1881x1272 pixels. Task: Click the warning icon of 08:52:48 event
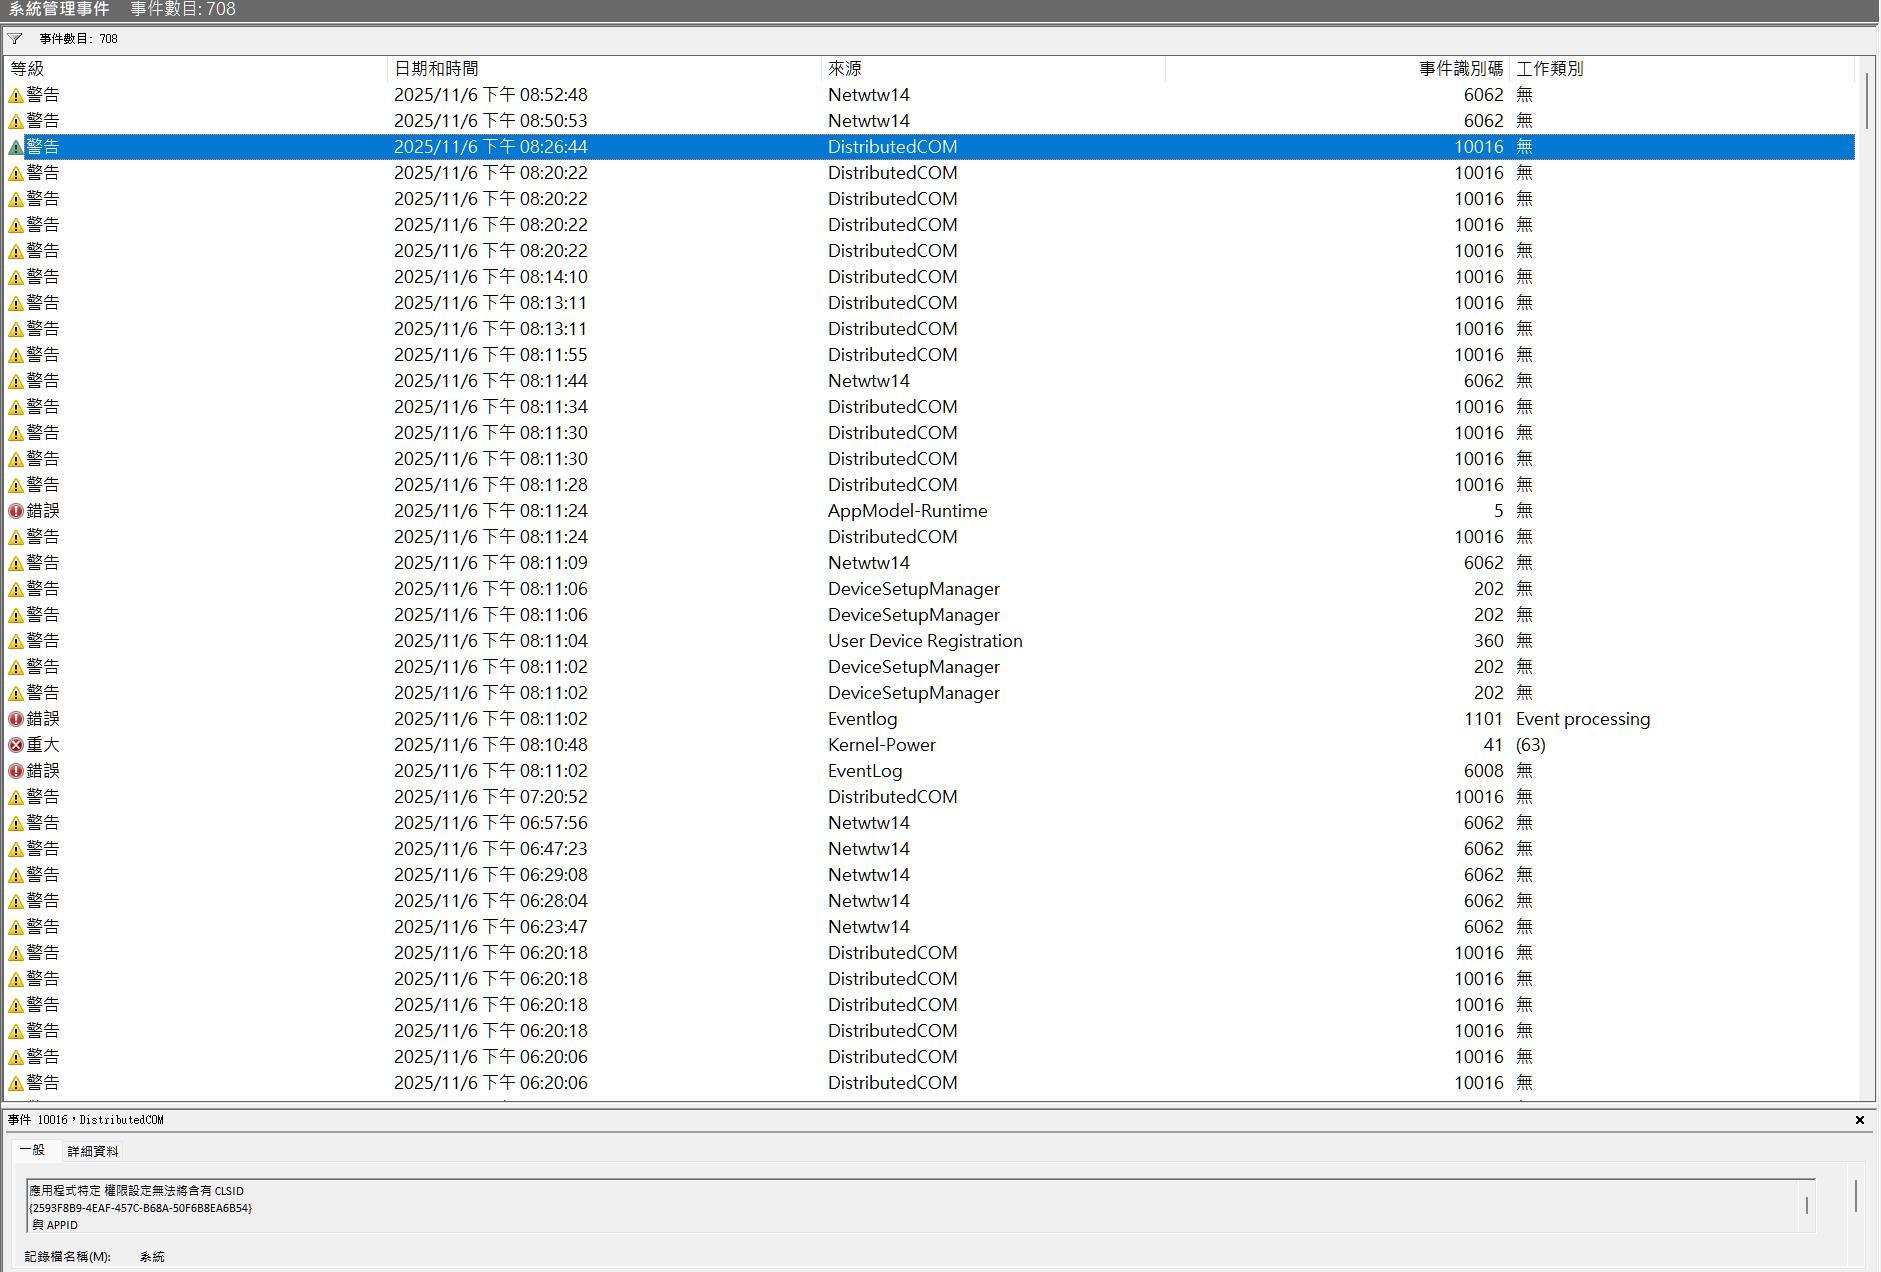pyautogui.click(x=16, y=95)
